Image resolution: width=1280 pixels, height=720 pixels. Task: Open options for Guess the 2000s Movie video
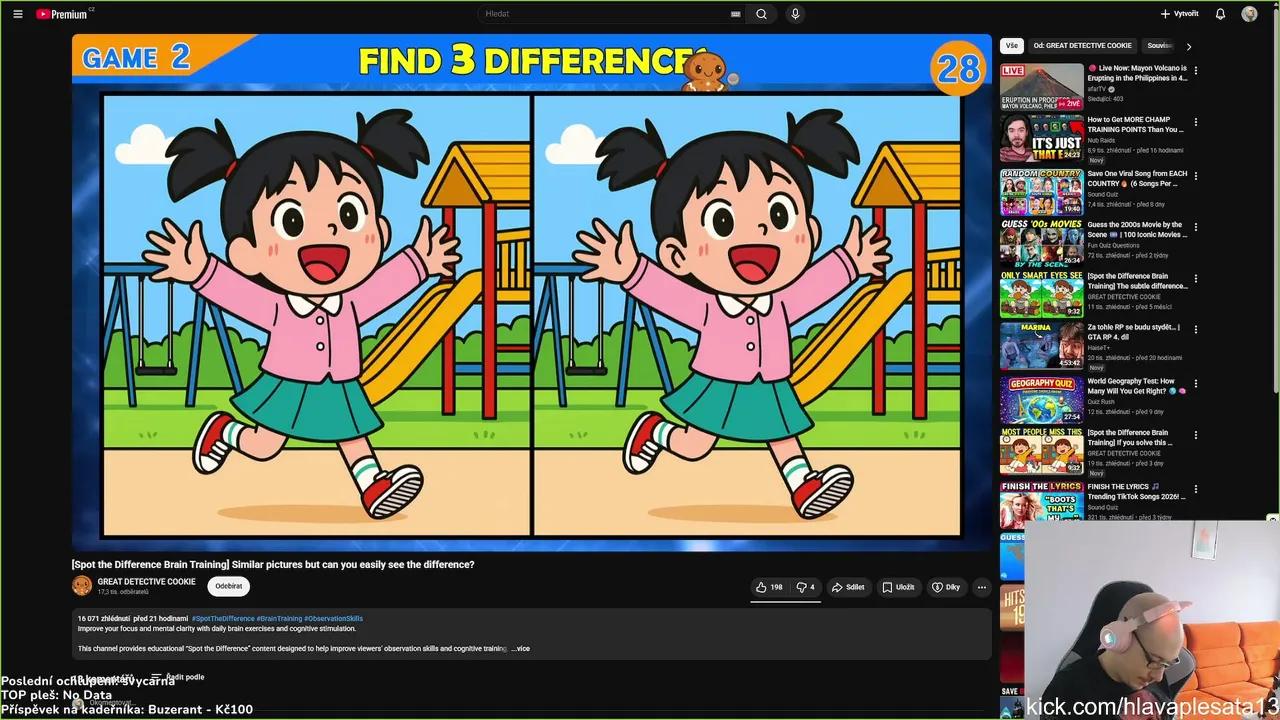point(1196,227)
